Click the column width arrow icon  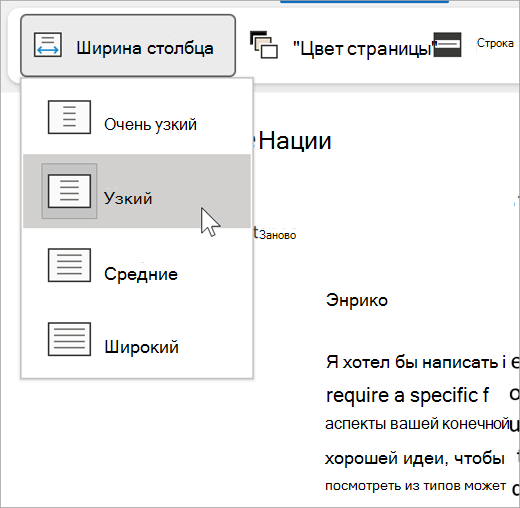48,45
